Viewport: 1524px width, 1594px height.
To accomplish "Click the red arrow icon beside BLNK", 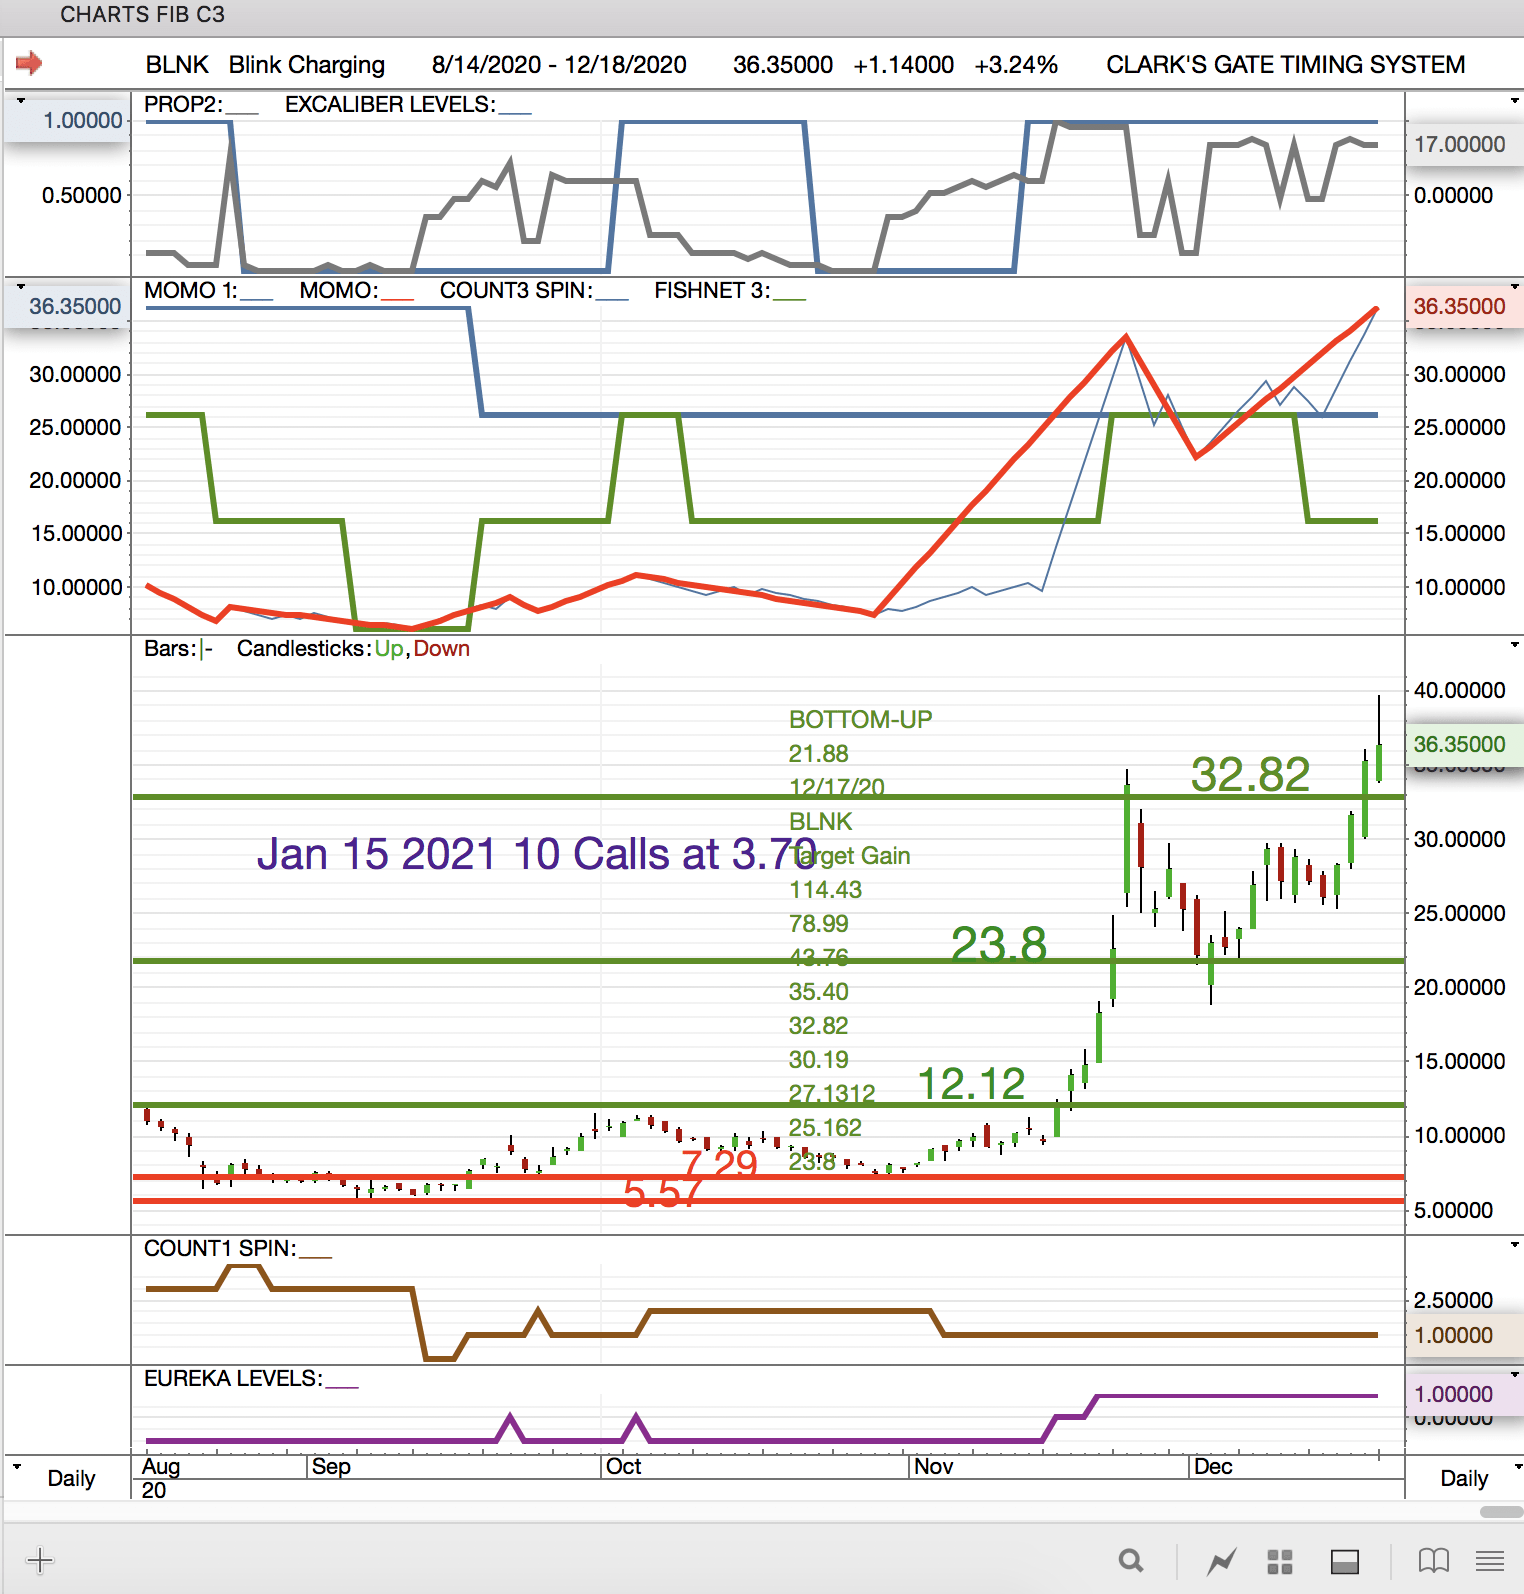I will [x=29, y=64].
